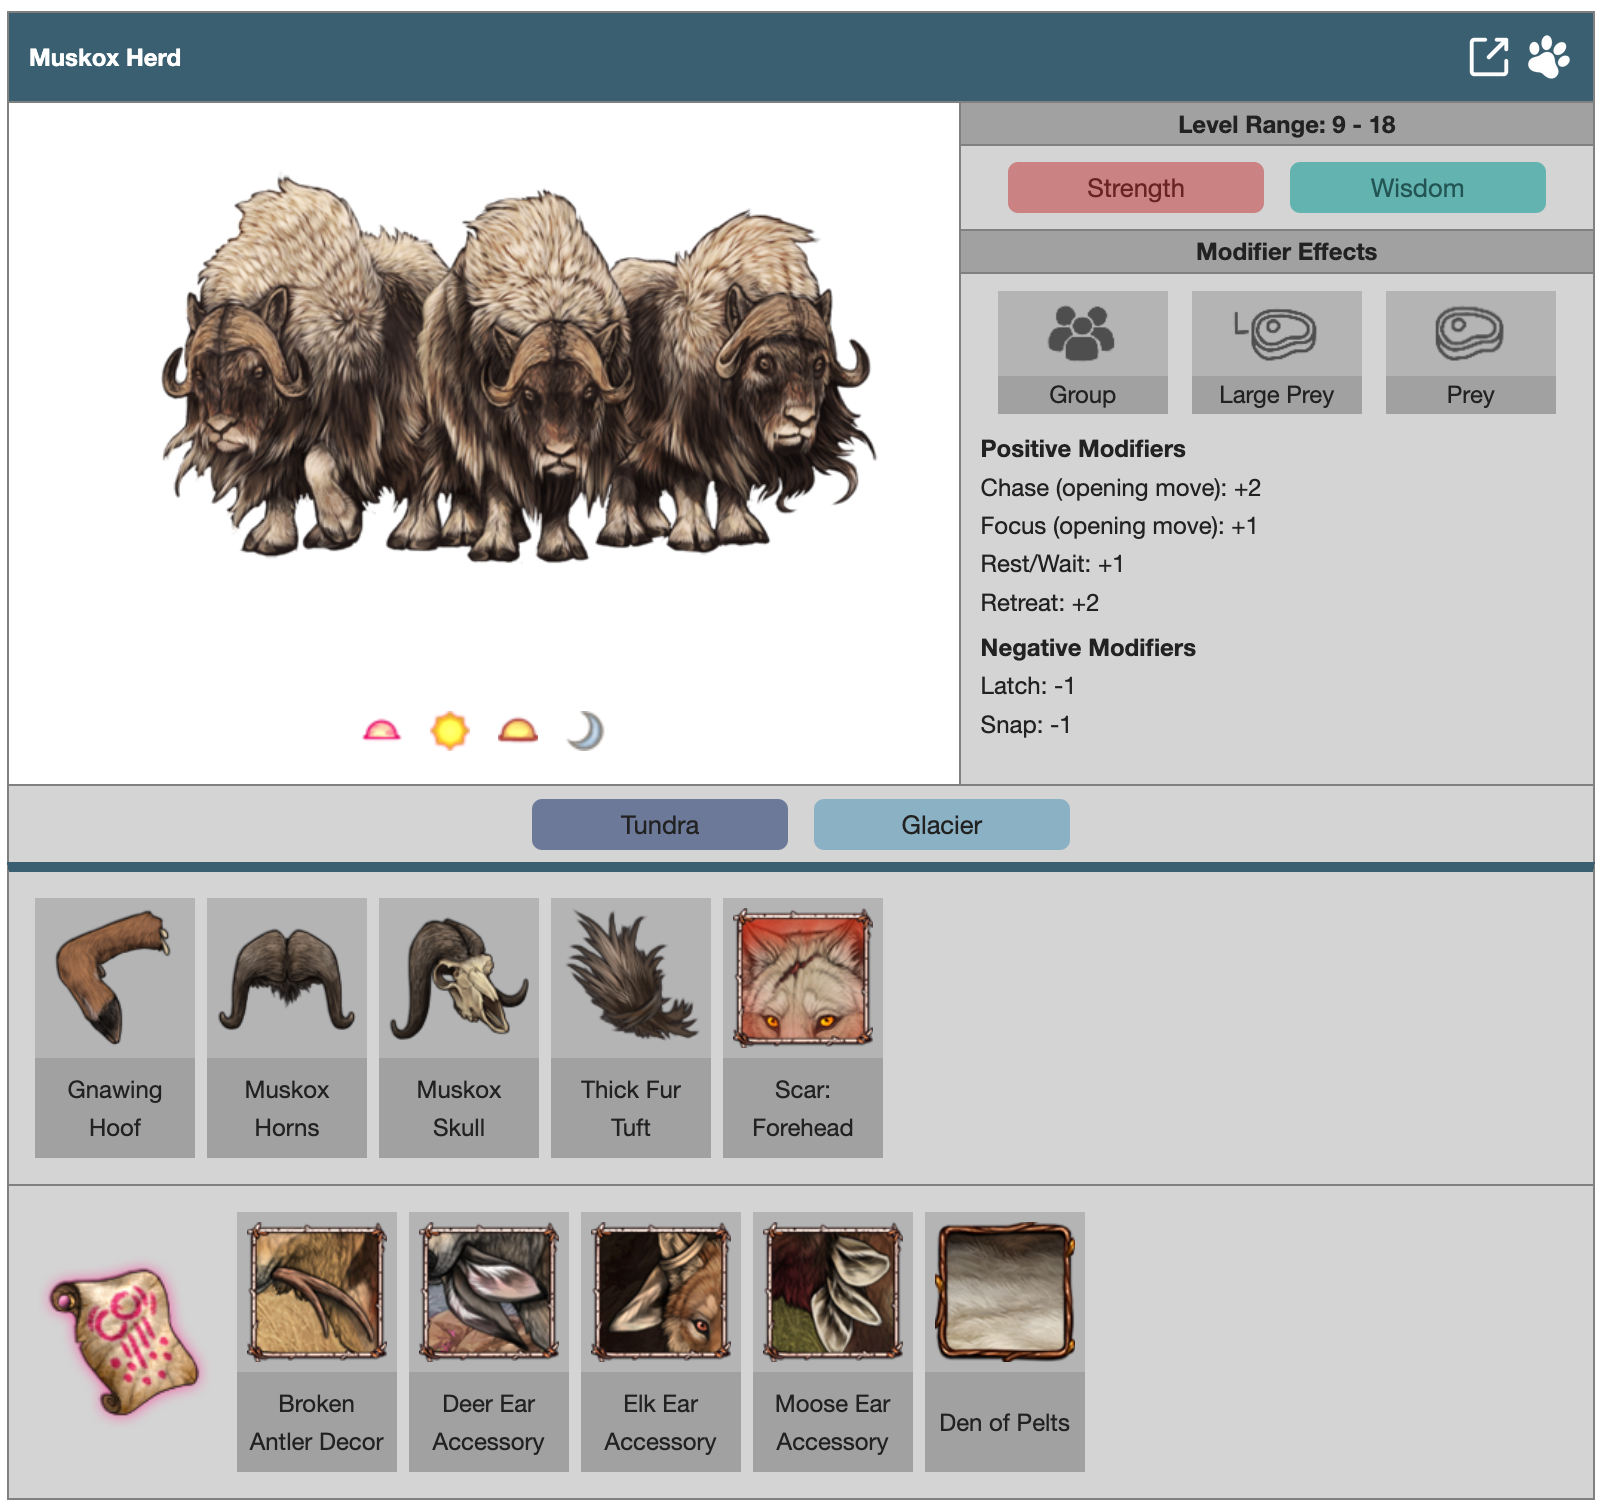The height and width of the screenshot is (1512, 1606).
Task: Click the pink dawn time icon
Action: pyautogui.click(x=381, y=731)
